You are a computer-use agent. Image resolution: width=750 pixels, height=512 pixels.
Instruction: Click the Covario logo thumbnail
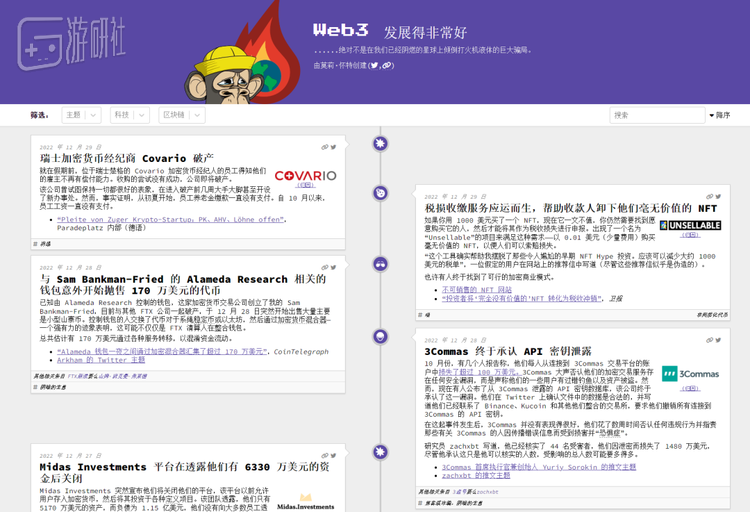click(305, 176)
